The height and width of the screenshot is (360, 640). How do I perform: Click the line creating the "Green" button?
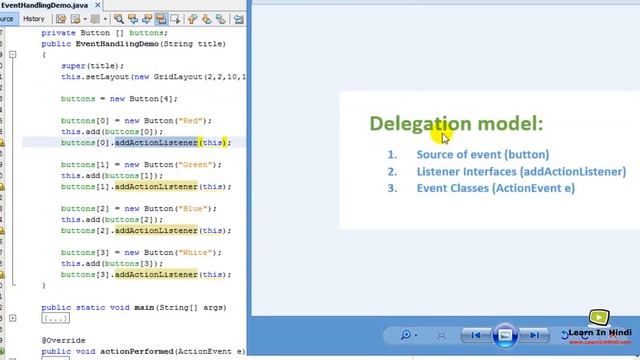pyautogui.click(x=141, y=164)
